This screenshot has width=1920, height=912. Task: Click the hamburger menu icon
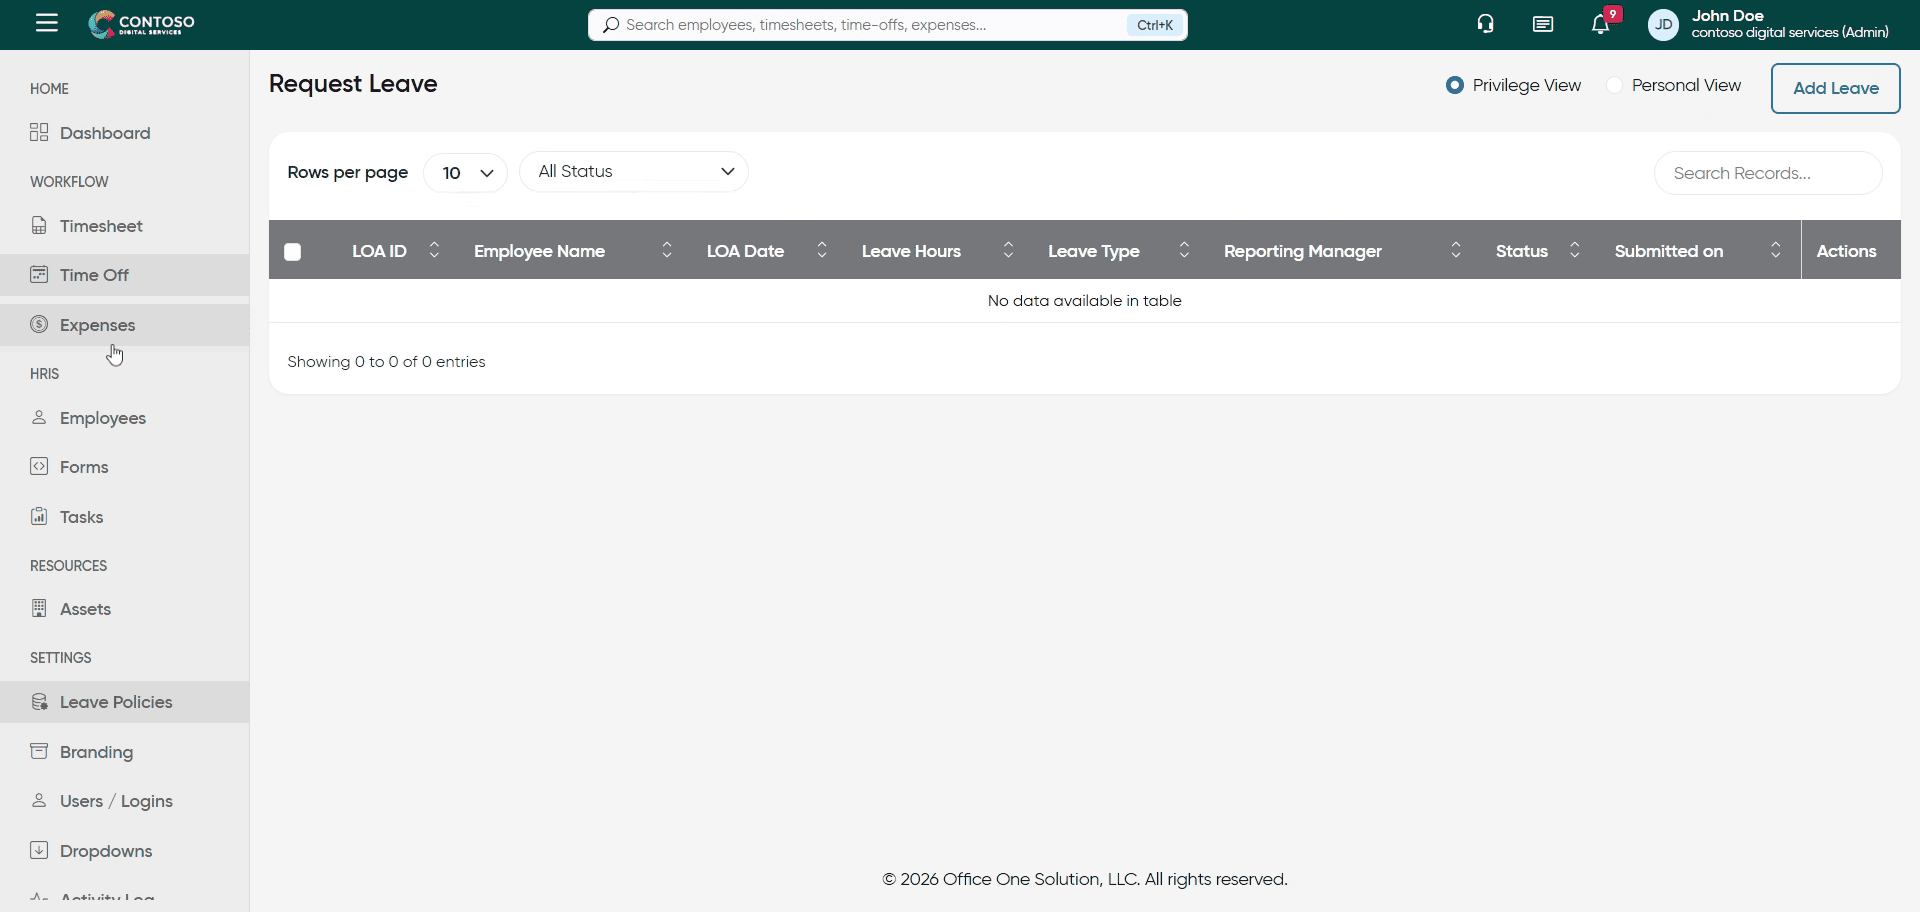[x=47, y=23]
